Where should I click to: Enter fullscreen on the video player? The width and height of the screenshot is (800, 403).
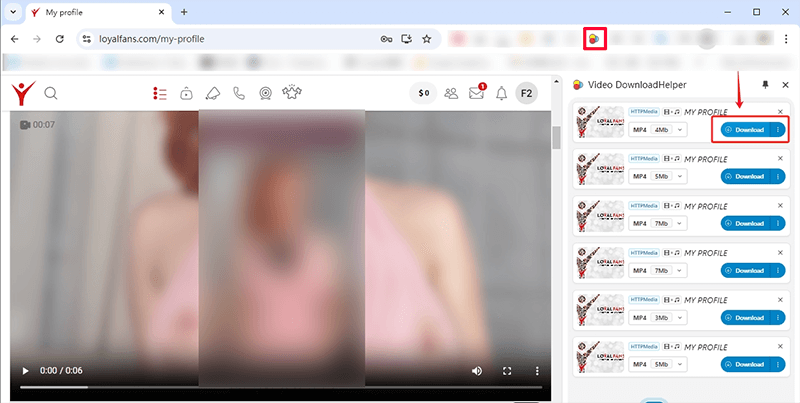point(507,371)
